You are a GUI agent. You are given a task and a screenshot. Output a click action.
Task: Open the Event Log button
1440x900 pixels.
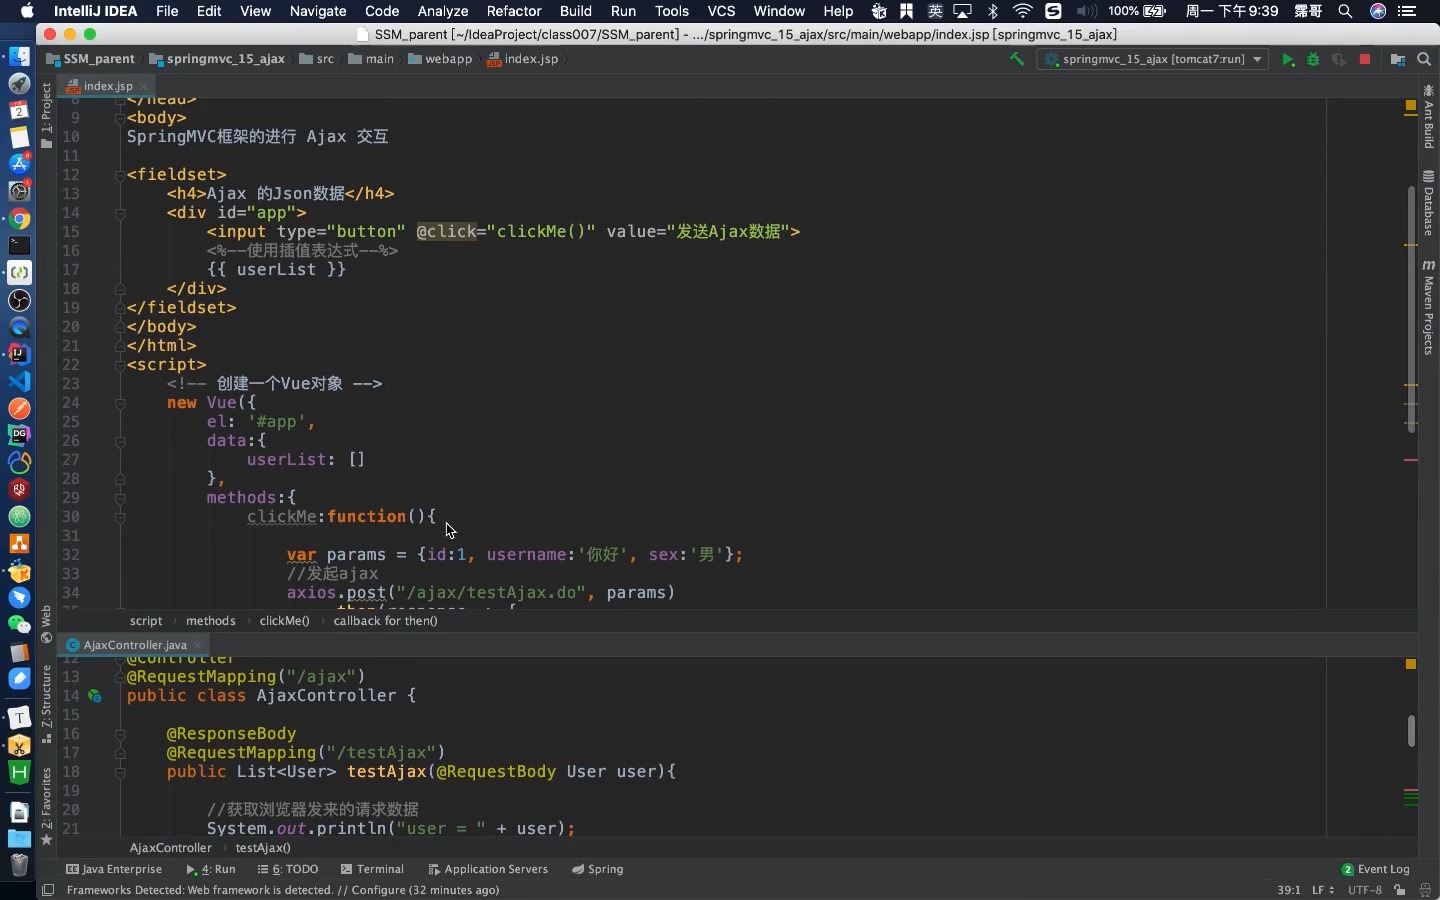1376,869
